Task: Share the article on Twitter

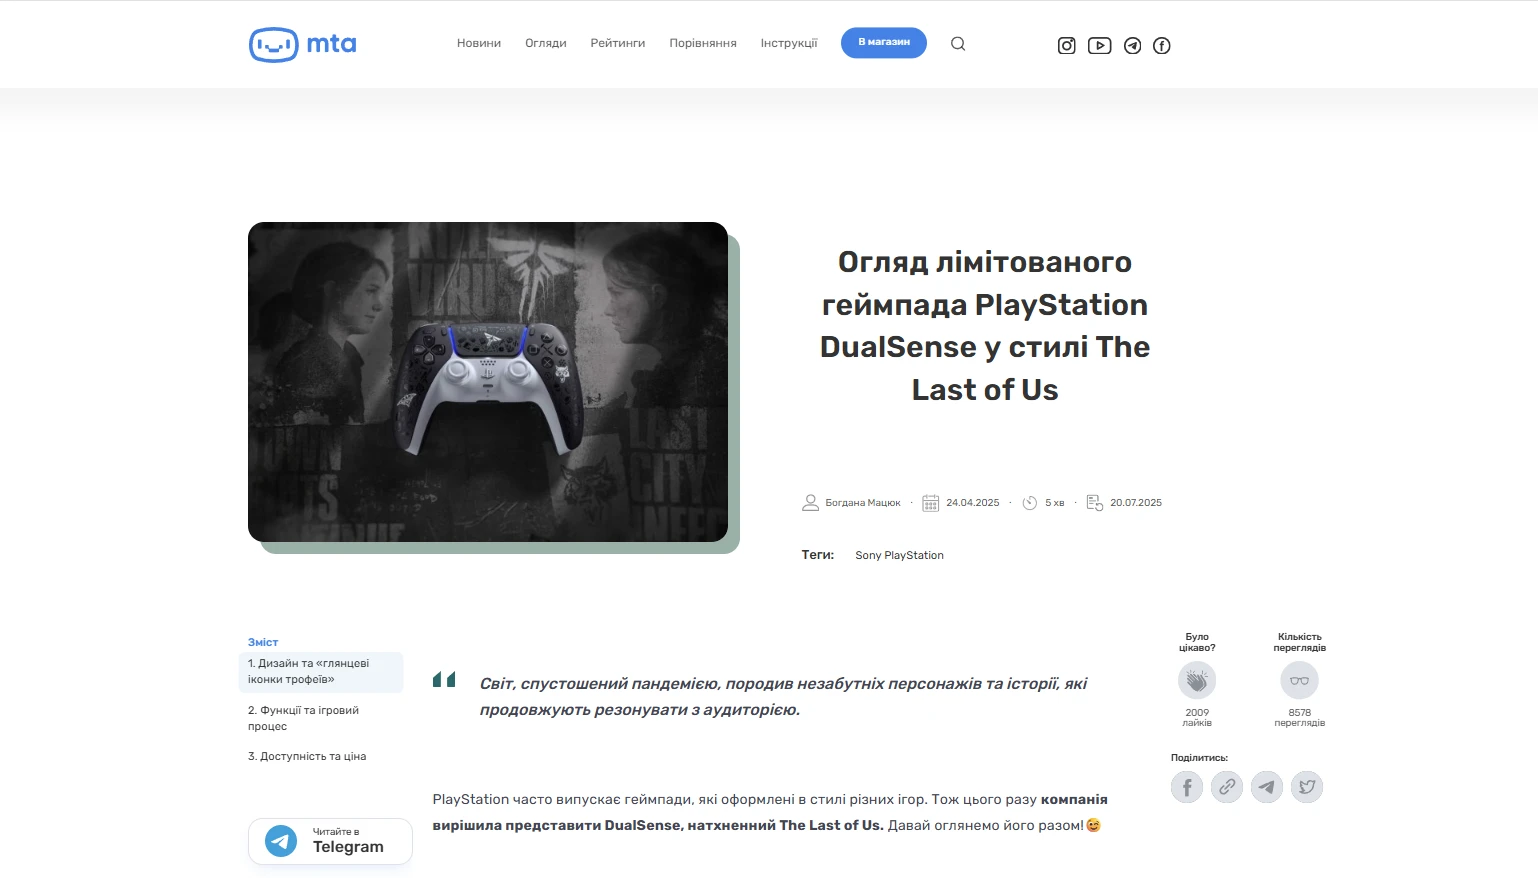Action: tap(1307, 787)
